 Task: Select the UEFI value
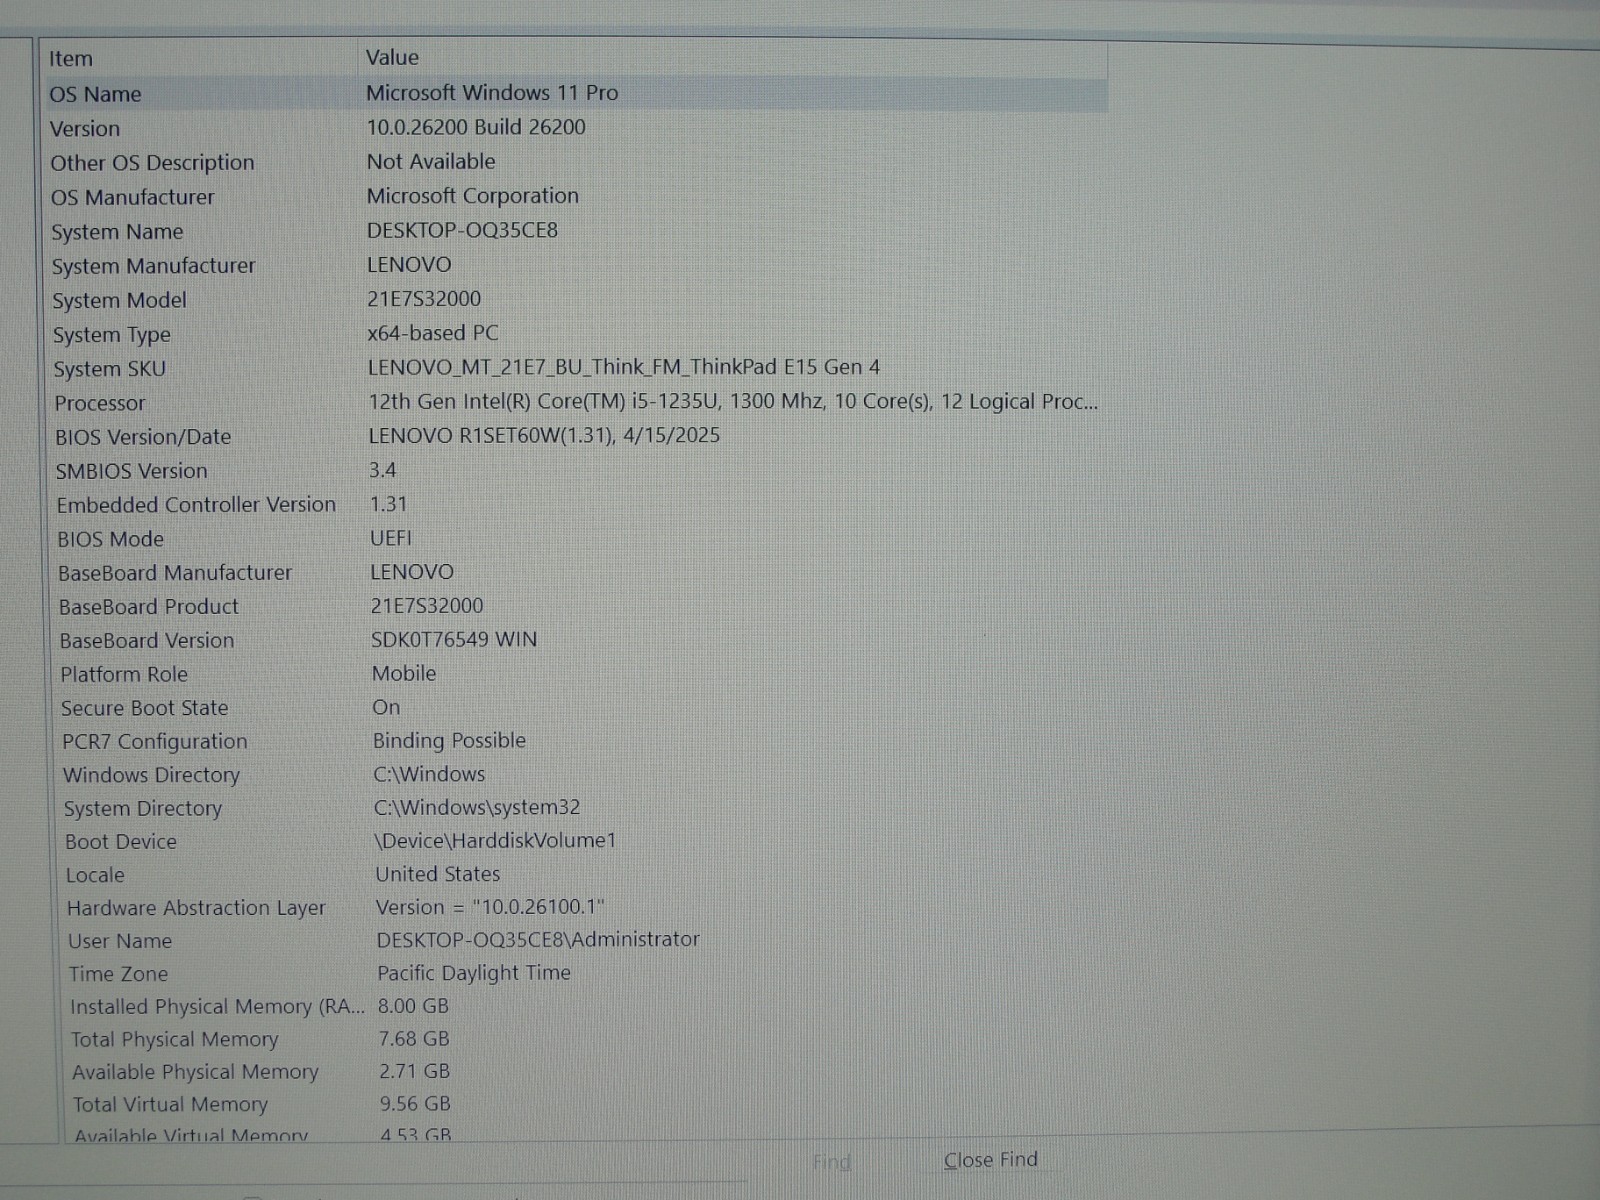(391, 538)
